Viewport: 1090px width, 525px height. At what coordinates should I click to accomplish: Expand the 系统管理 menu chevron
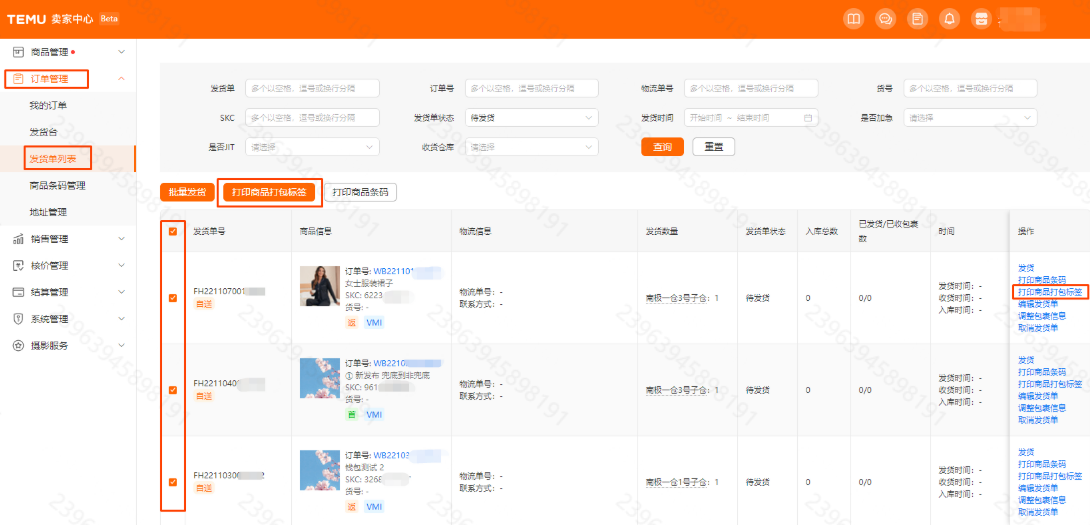[122, 319]
